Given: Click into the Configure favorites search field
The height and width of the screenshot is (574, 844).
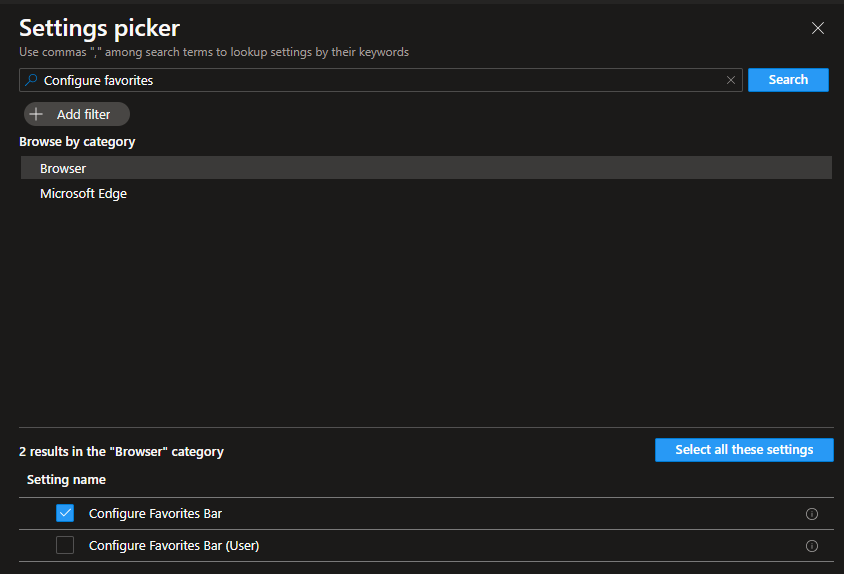Looking at the screenshot, I should click(381, 80).
